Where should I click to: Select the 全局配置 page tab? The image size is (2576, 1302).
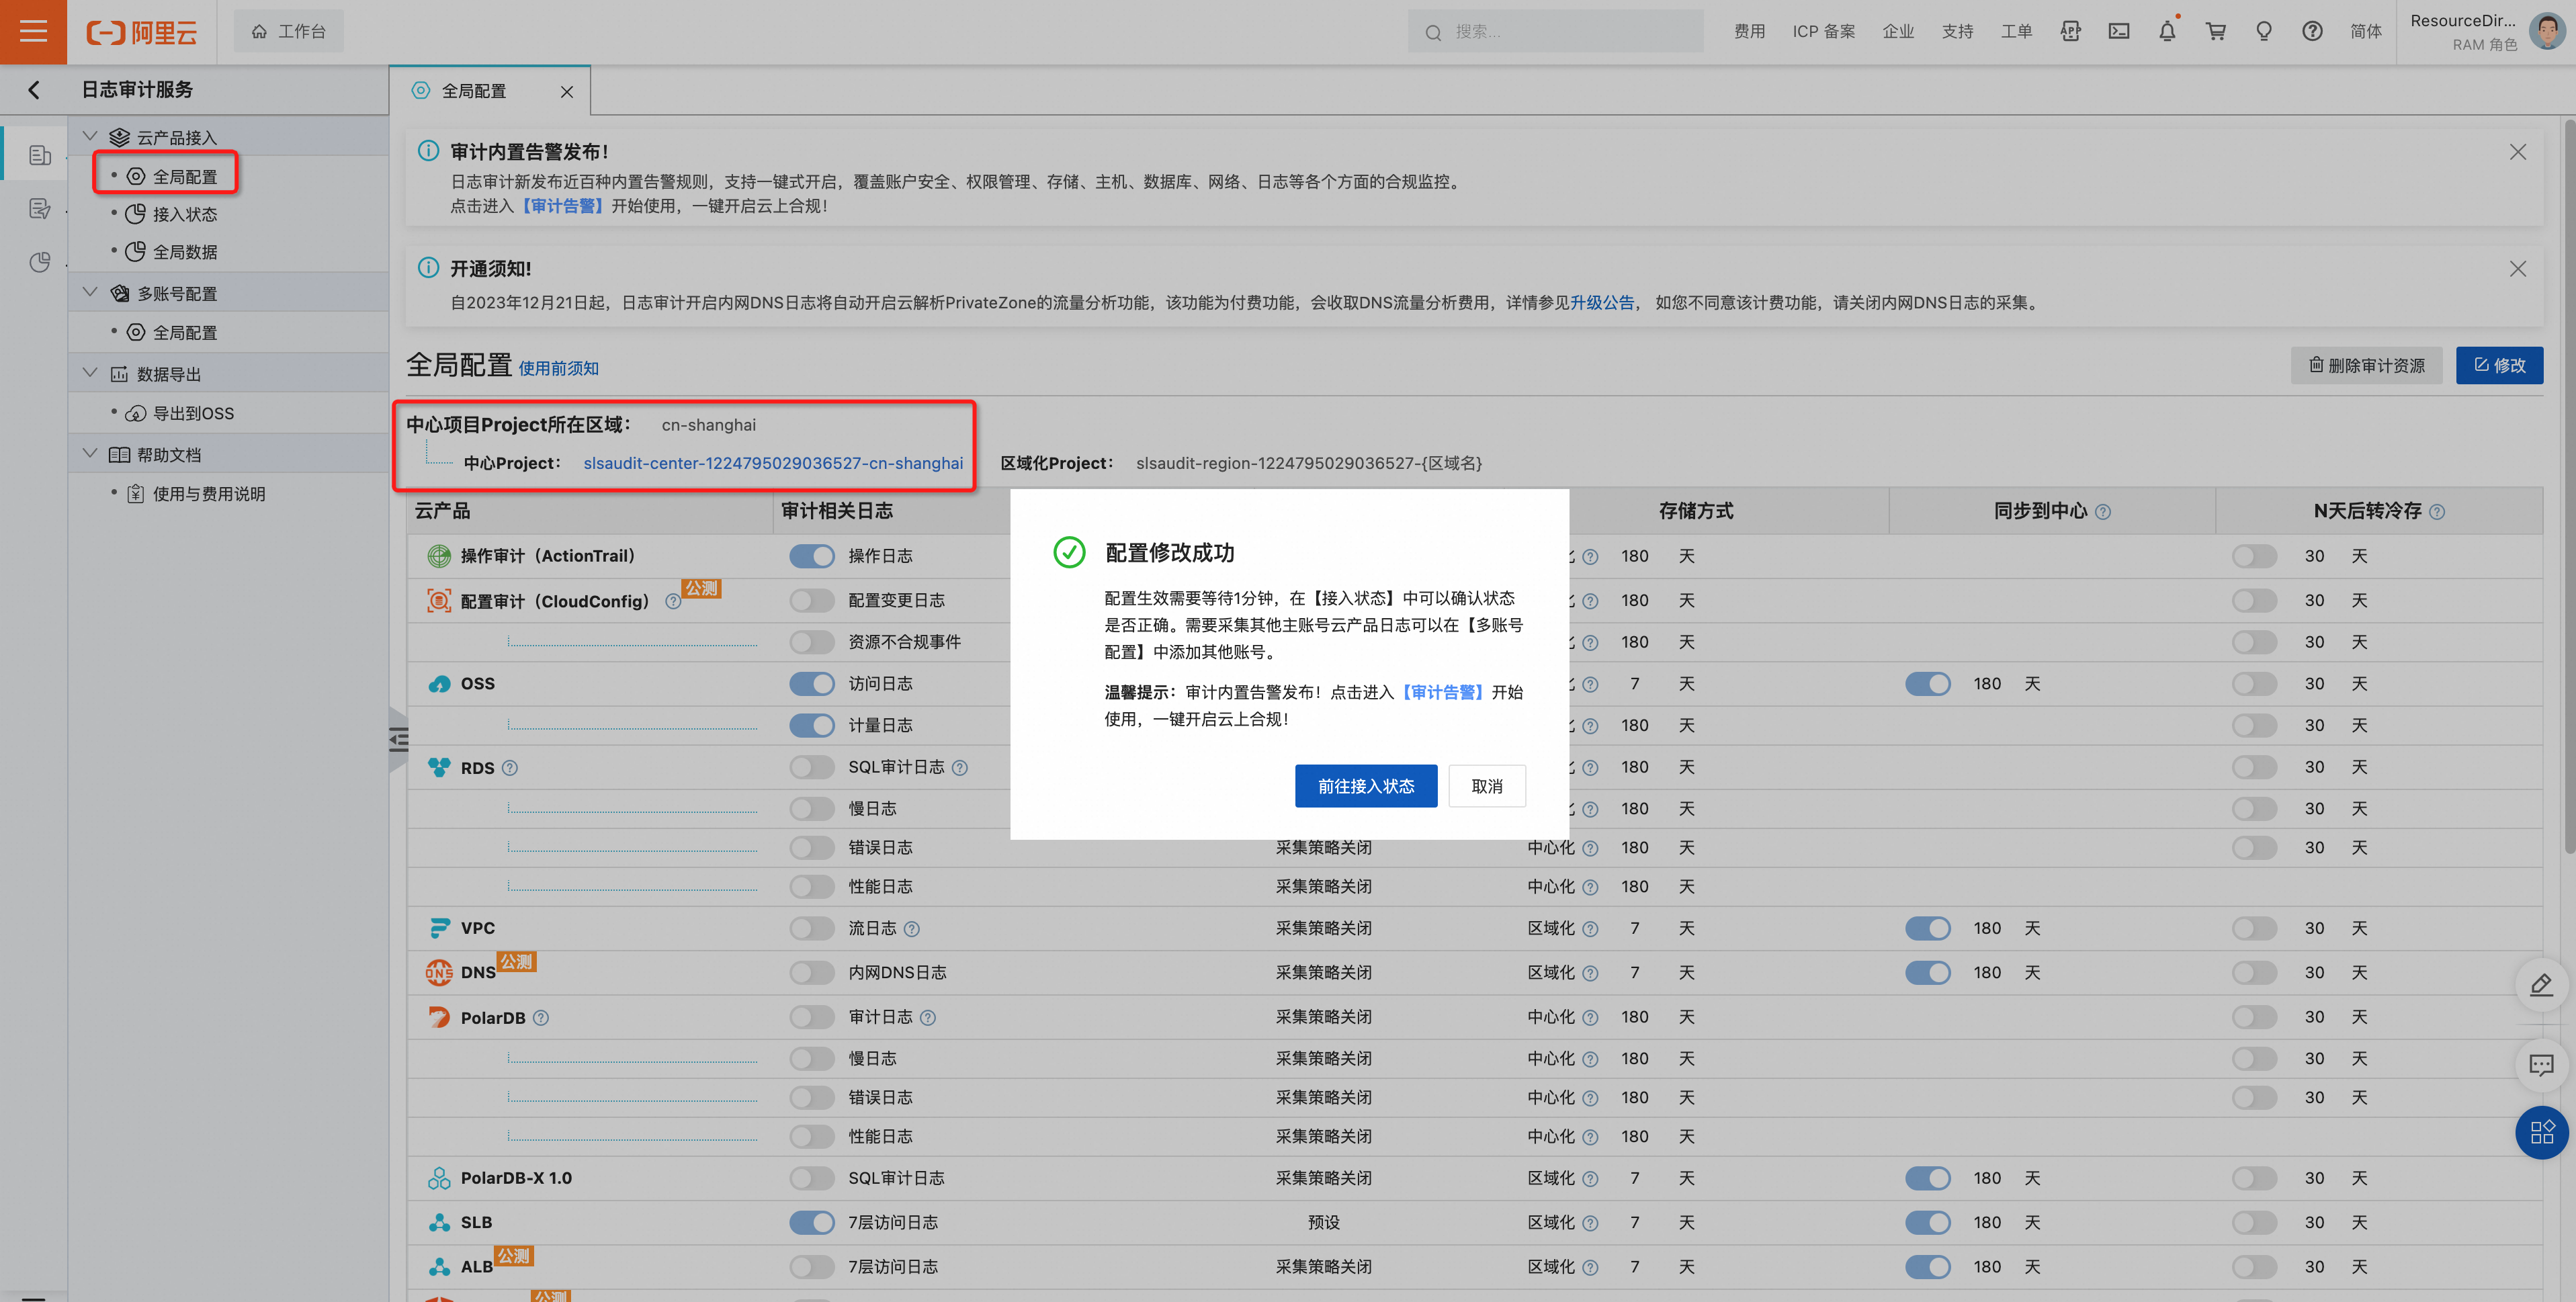pos(474,91)
